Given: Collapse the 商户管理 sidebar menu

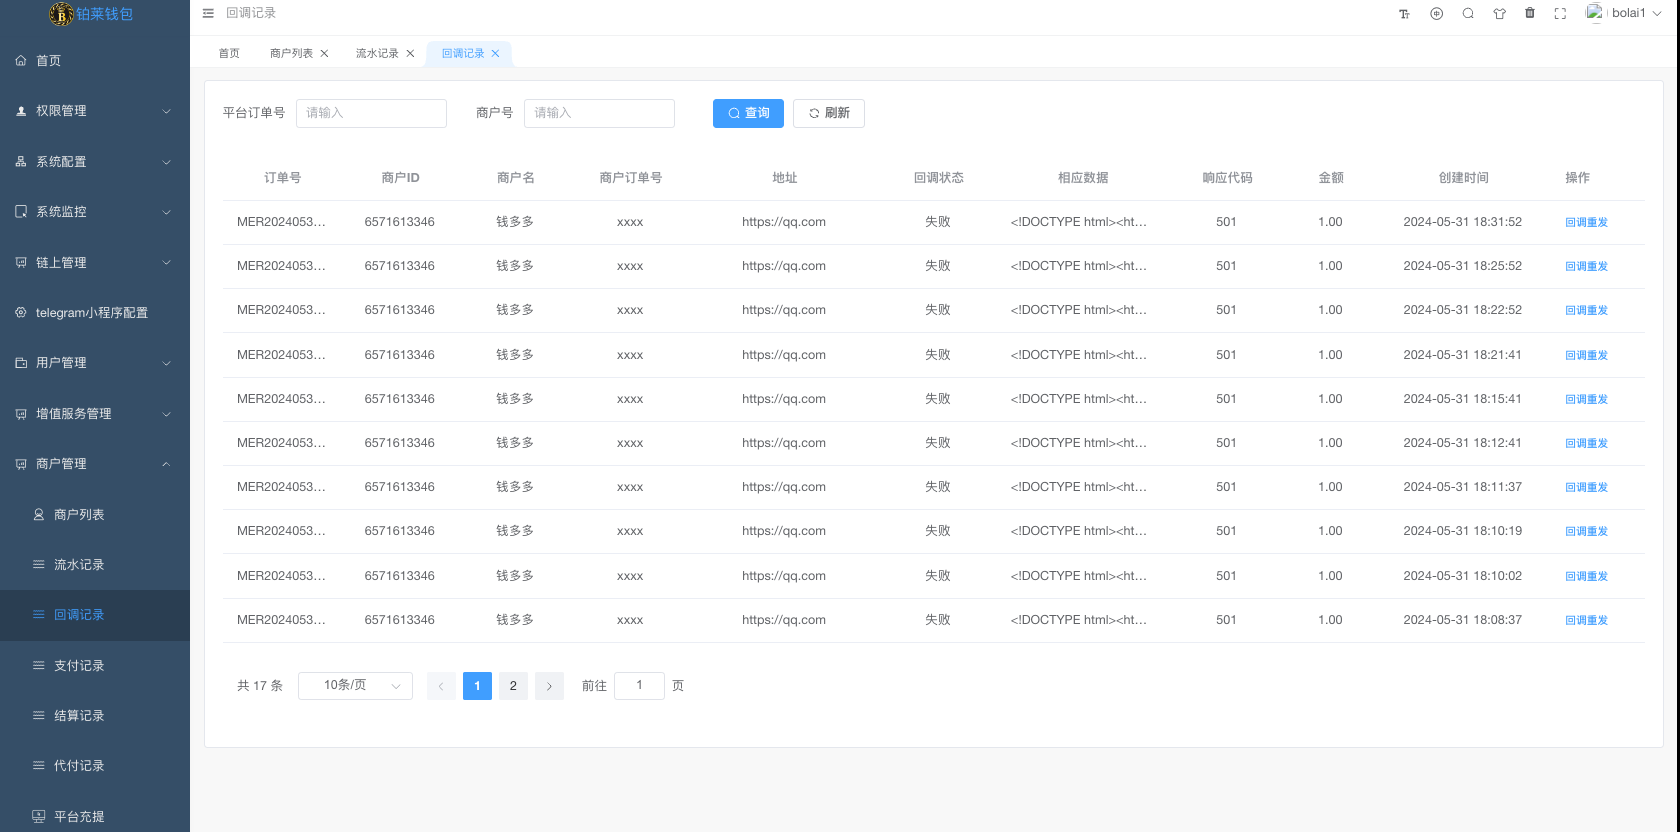Looking at the screenshot, I should (94, 464).
